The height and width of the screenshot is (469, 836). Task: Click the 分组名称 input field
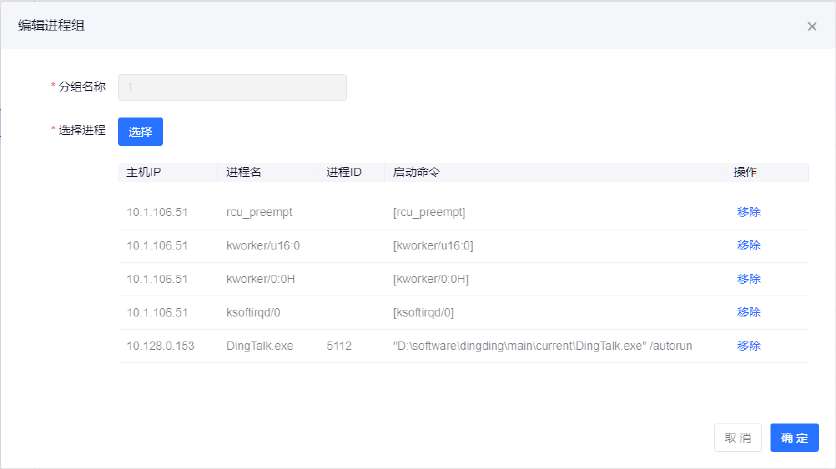232,88
